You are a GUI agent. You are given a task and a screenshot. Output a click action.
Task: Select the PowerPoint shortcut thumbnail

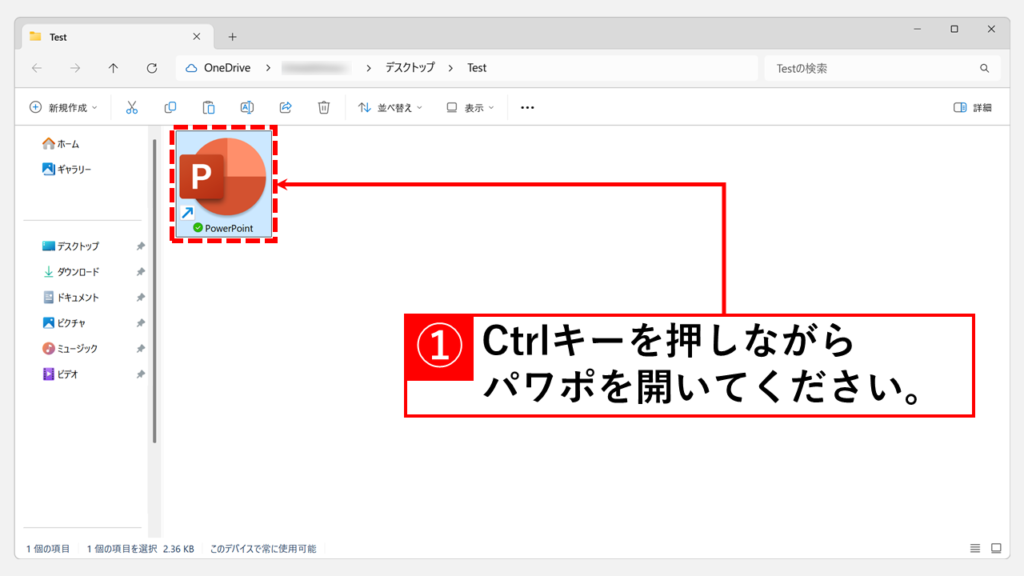coord(224,184)
